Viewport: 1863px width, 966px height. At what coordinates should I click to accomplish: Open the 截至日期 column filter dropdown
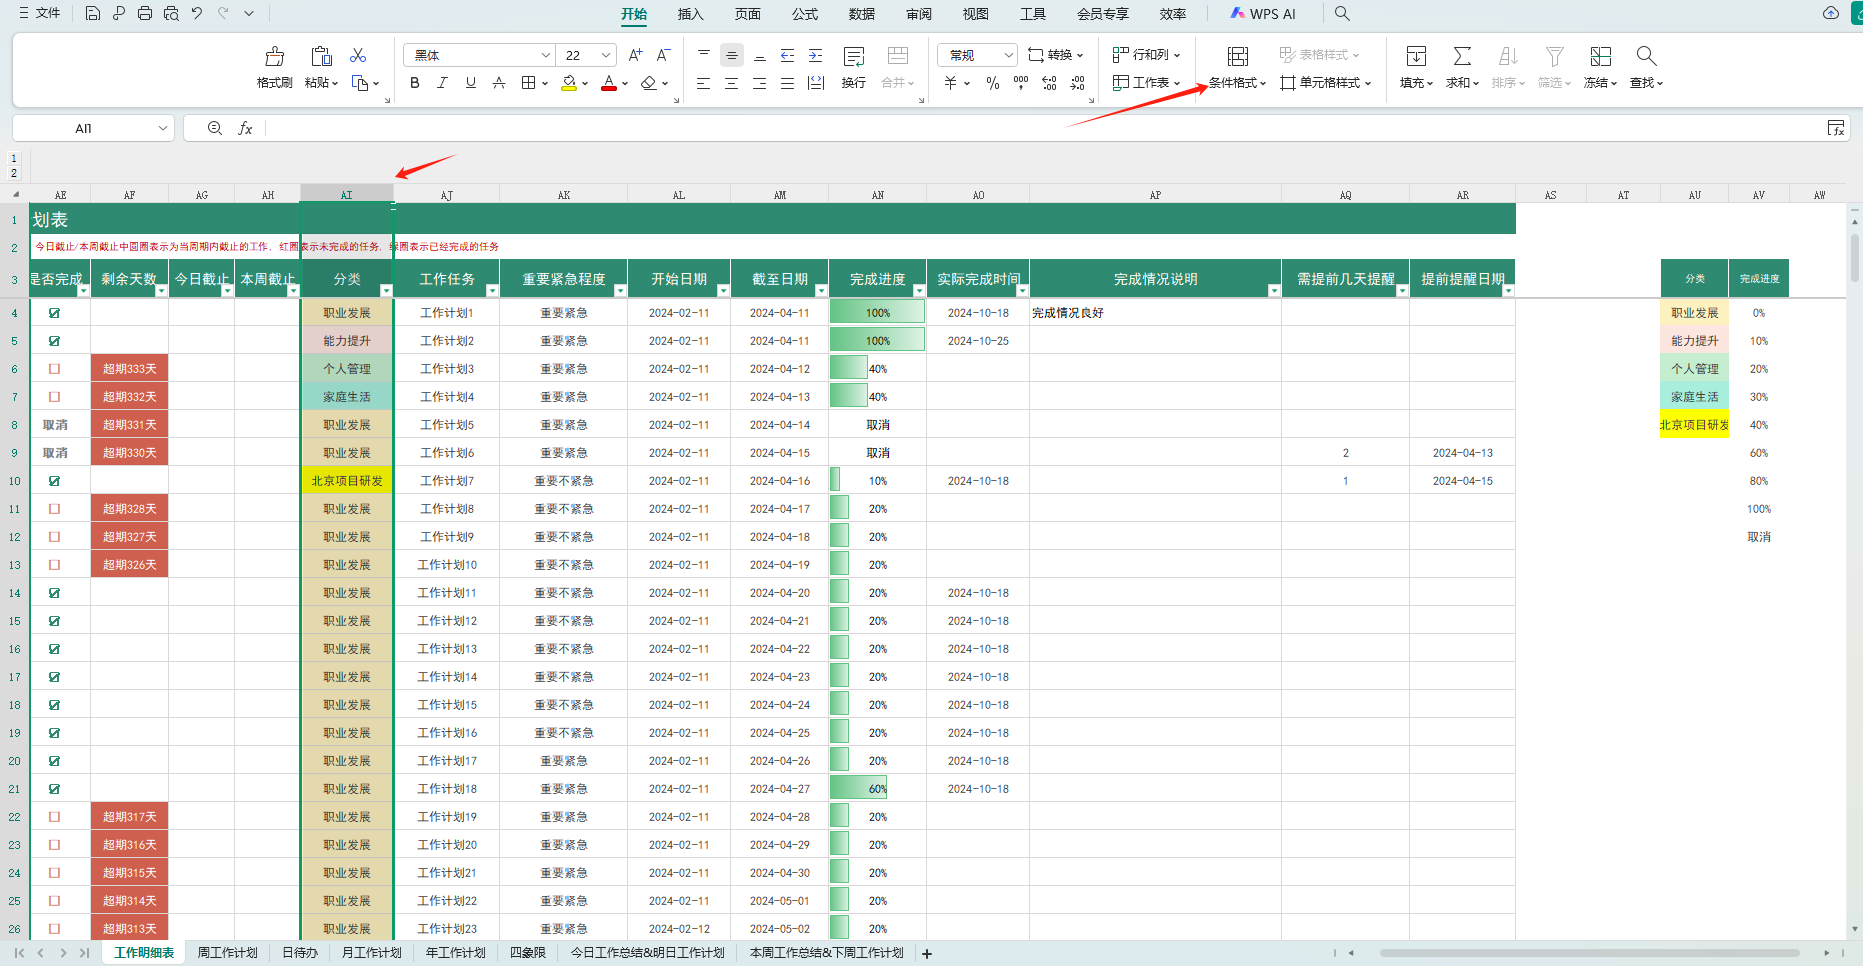click(x=821, y=291)
